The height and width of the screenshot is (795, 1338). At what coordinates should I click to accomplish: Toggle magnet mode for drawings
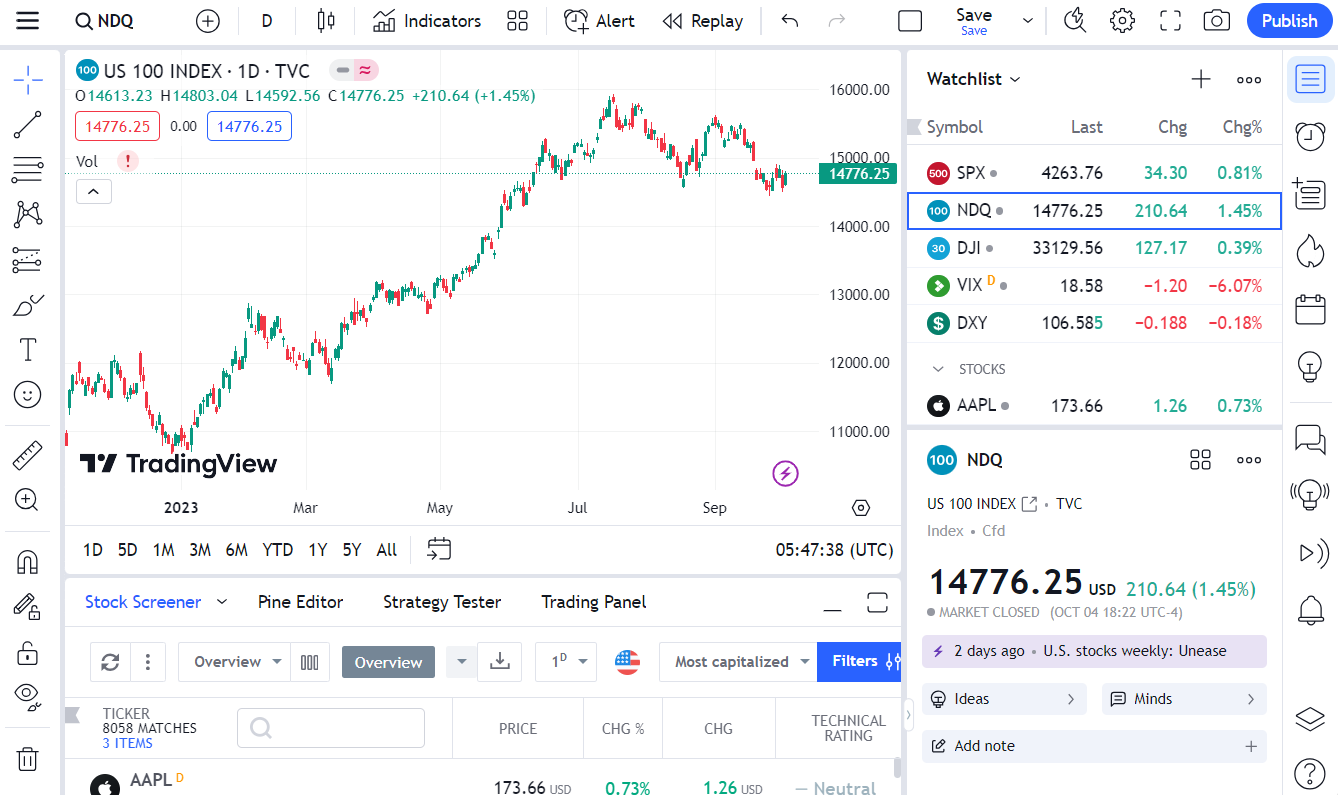pyautogui.click(x=28, y=562)
